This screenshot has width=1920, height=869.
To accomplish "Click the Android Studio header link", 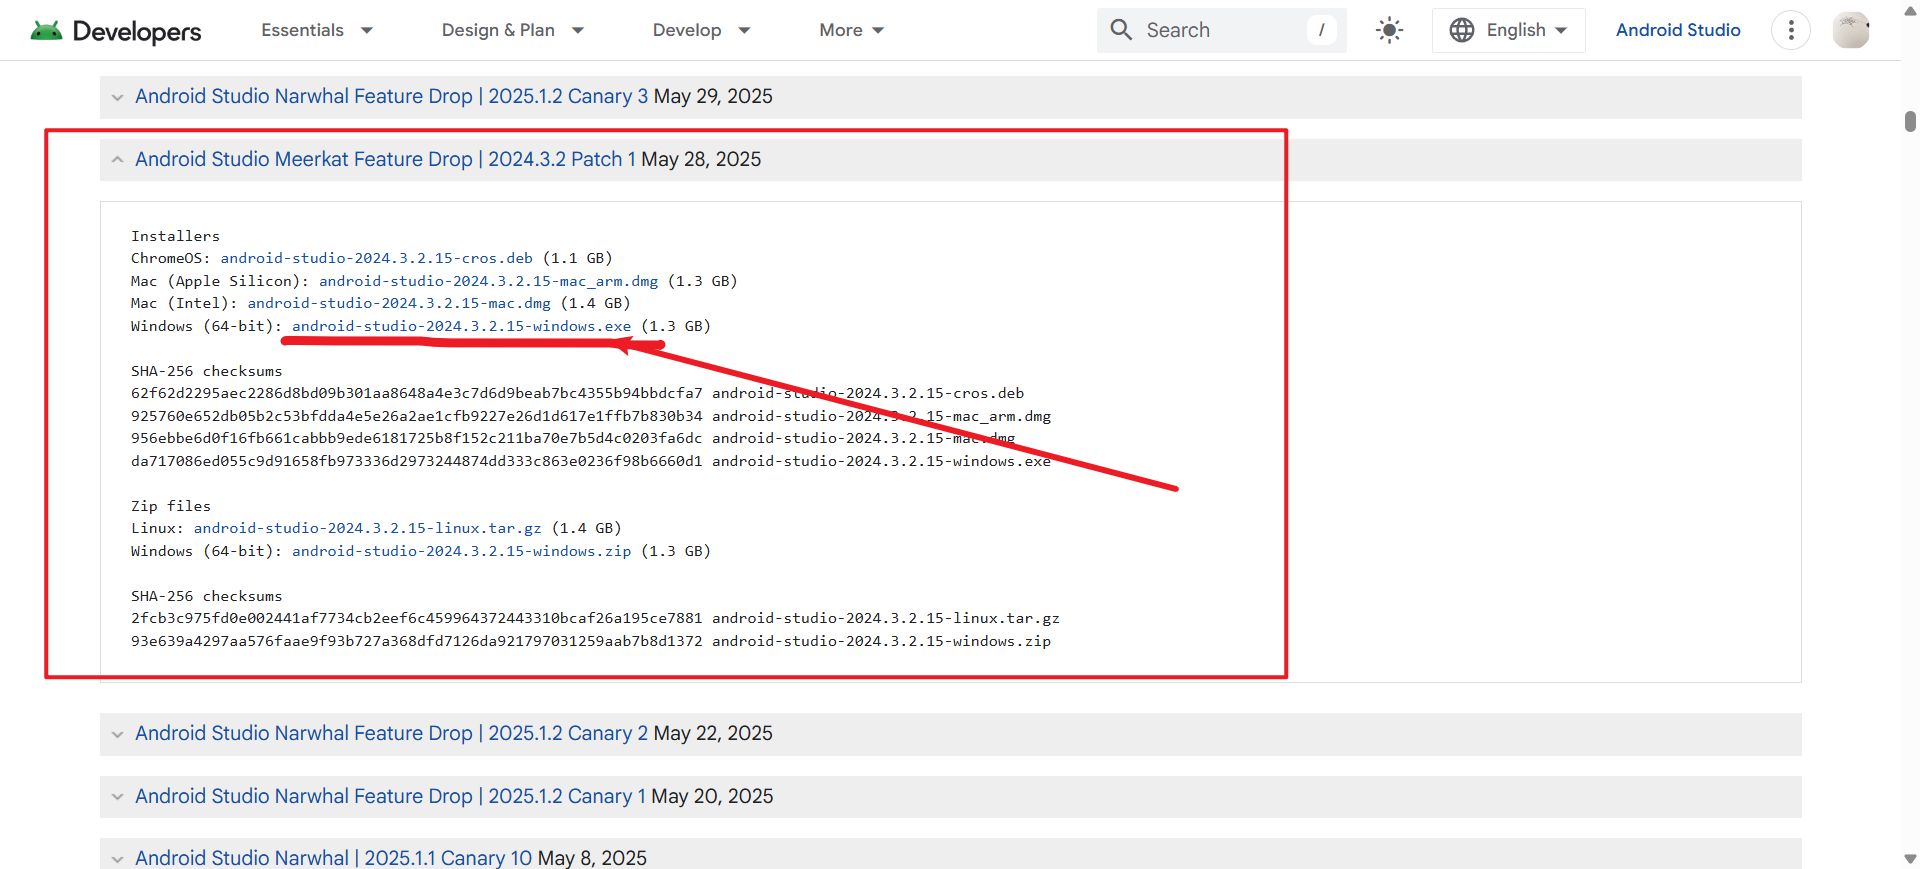I will tap(1678, 30).
